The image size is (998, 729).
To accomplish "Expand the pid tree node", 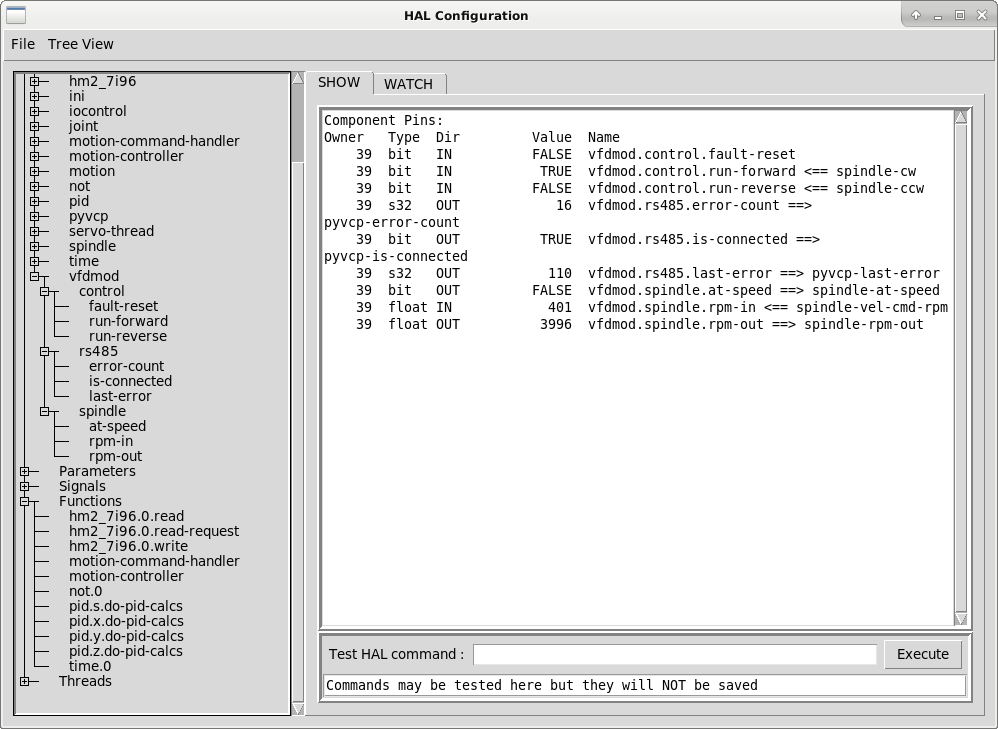I will (34, 201).
